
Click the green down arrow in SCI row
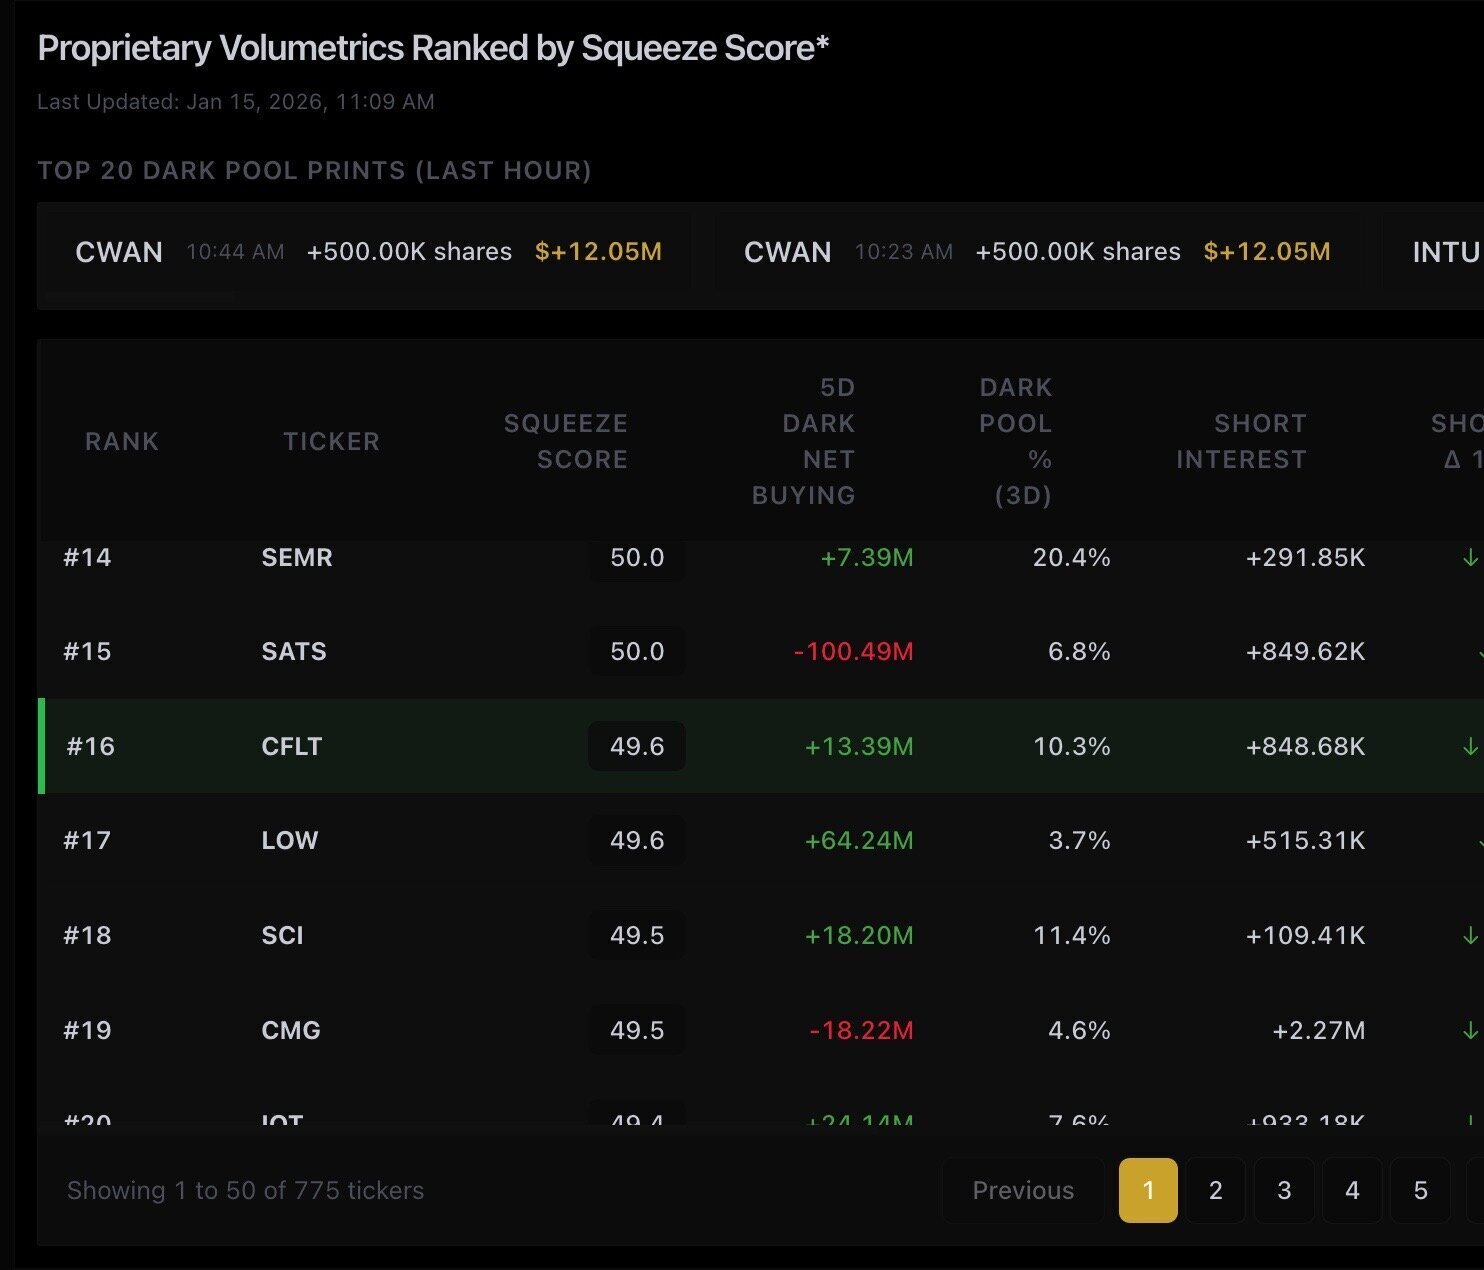click(x=1469, y=936)
